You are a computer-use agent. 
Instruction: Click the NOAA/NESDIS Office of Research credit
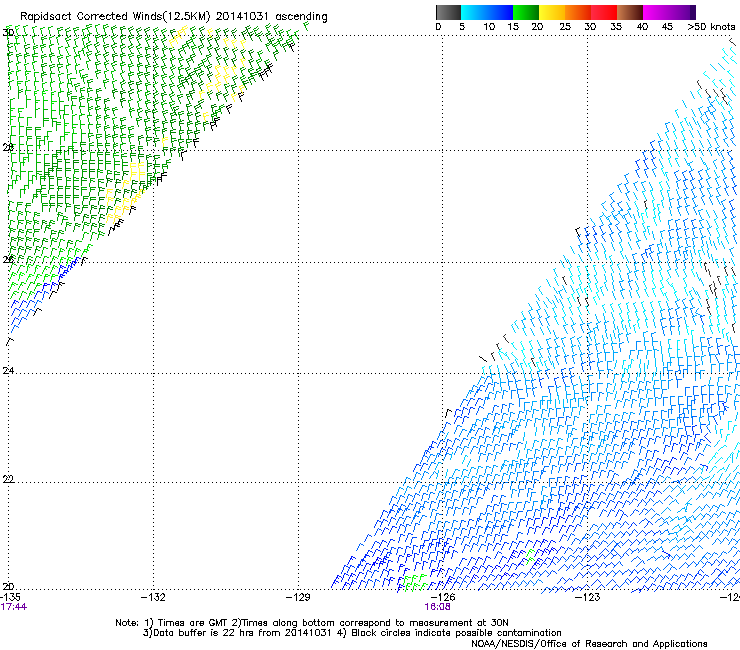[x=589, y=643]
